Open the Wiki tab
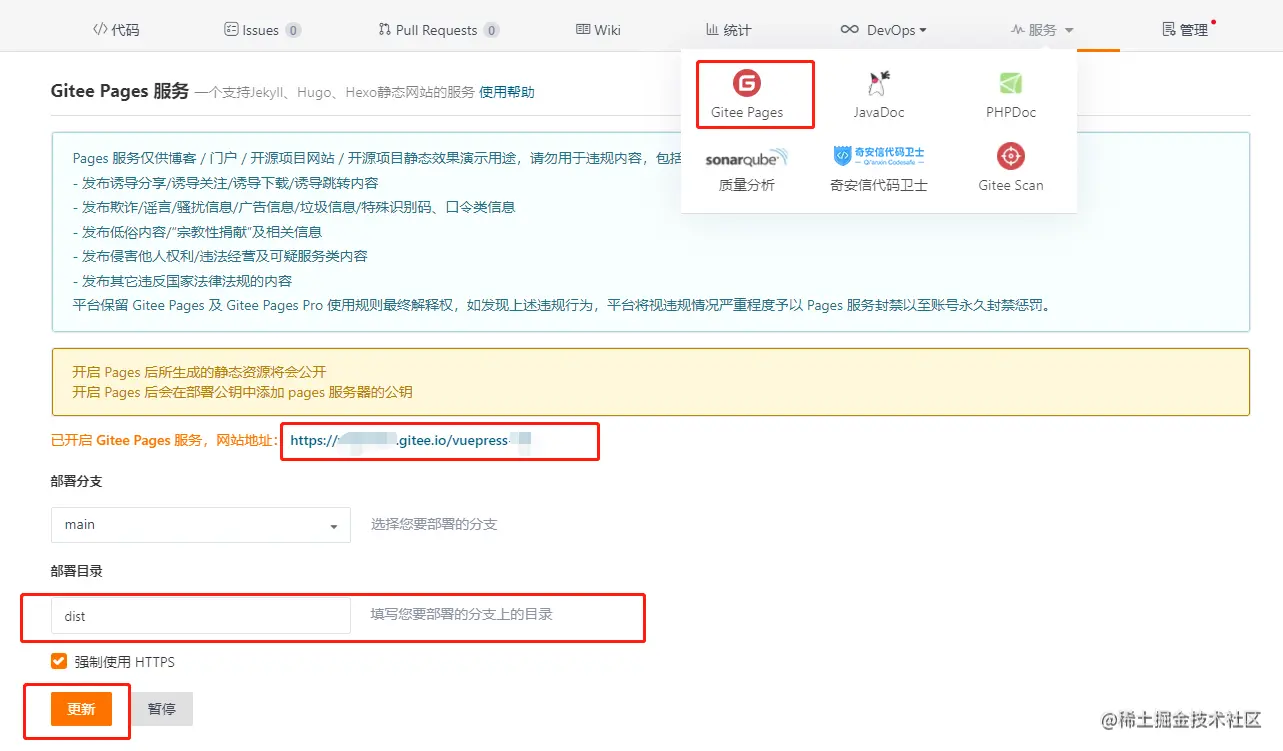Viewport: 1283px width, 751px height. pyautogui.click(x=598, y=30)
